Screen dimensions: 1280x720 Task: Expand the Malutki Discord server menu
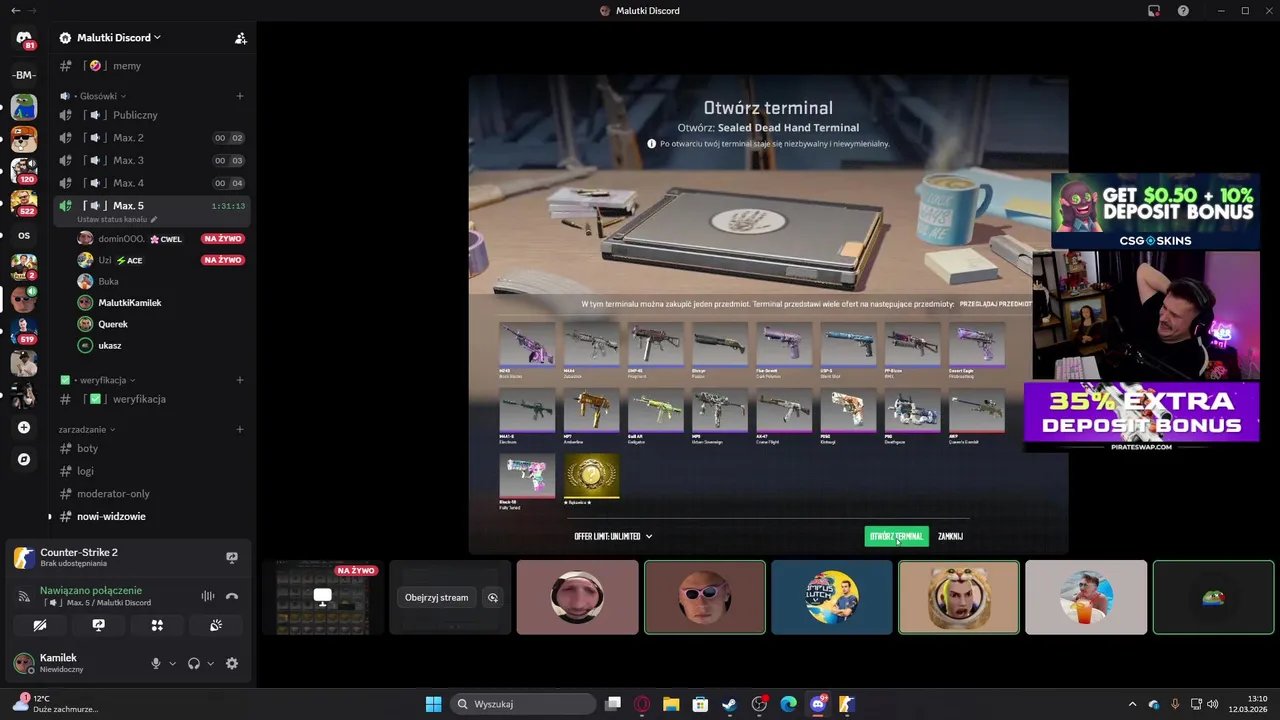pyautogui.click(x=118, y=38)
